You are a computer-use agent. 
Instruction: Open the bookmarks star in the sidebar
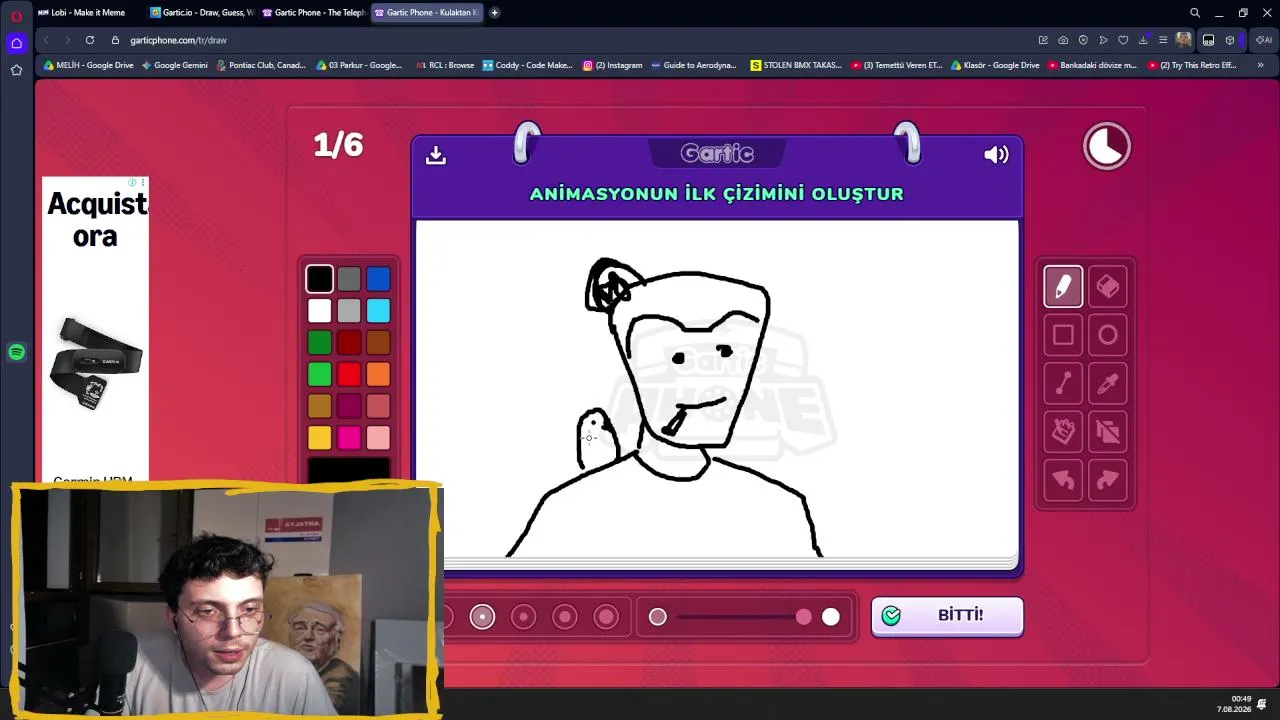[16, 70]
